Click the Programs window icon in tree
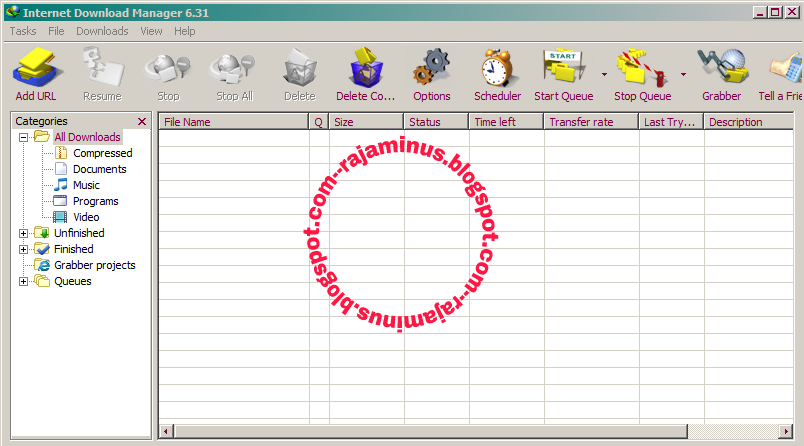This screenshot has height=446, width=804. pyautogui.click(x=60, y=200)
